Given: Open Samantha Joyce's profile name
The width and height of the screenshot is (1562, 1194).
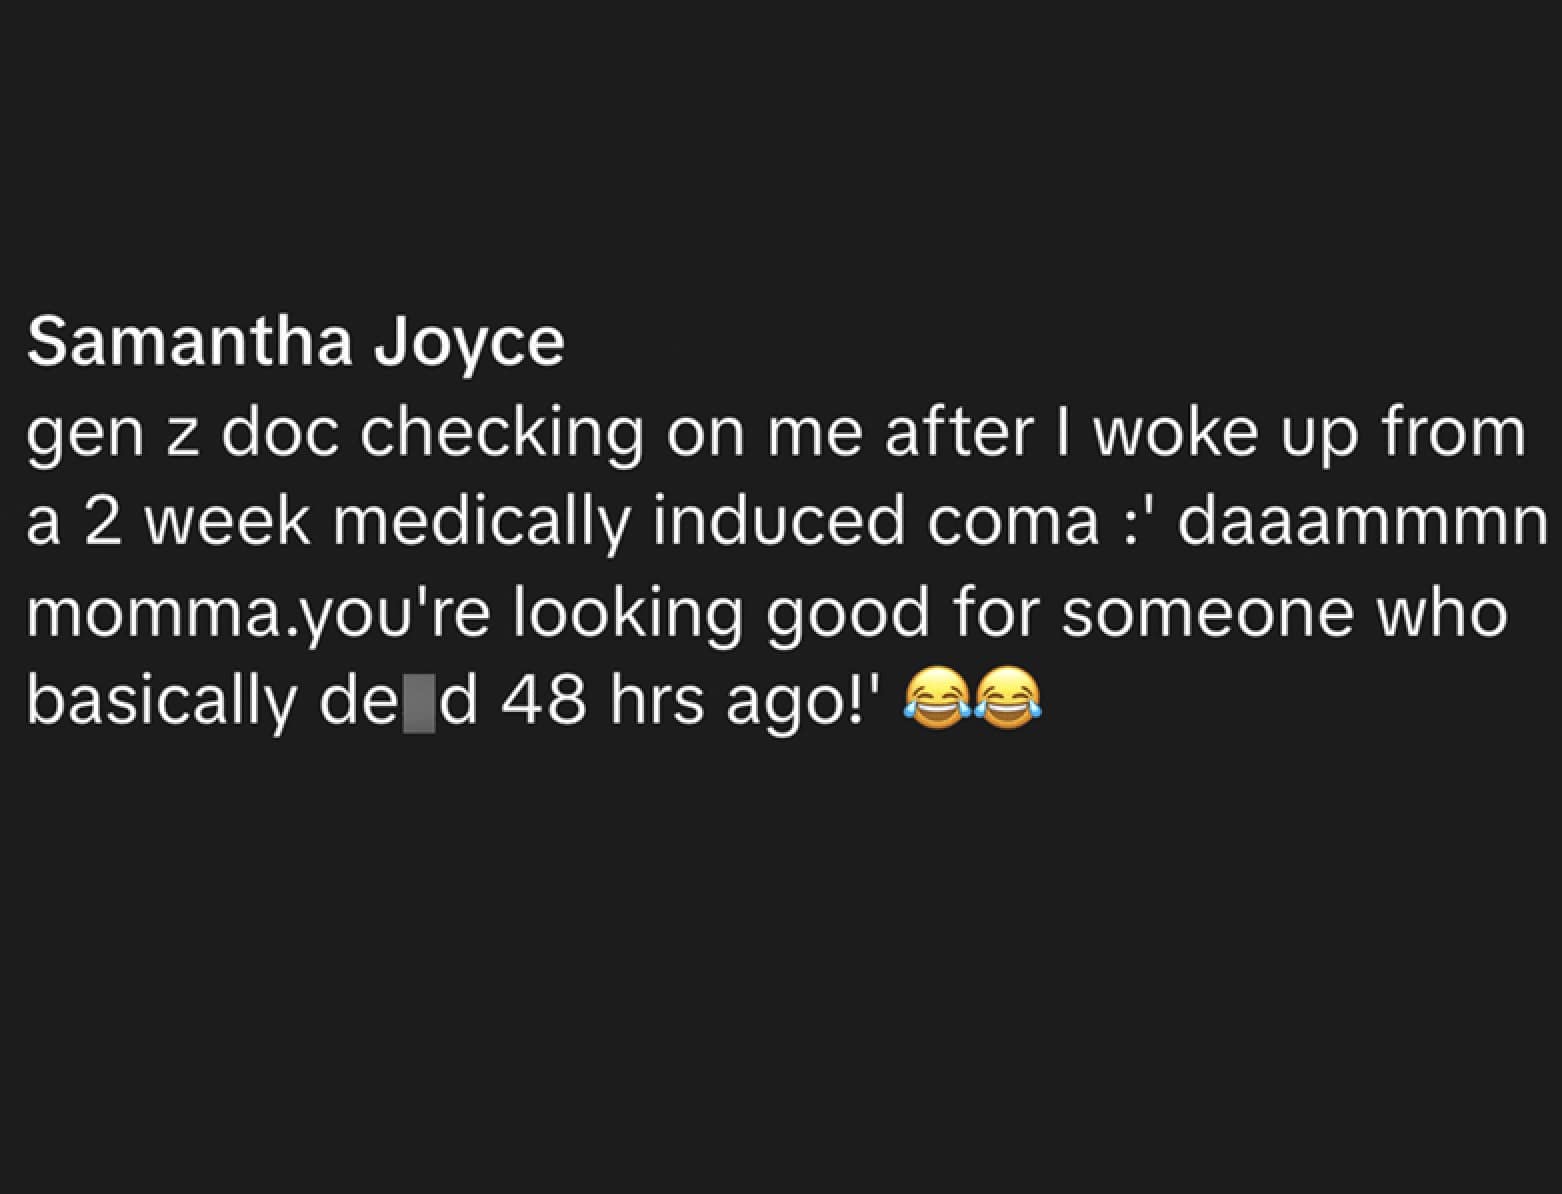Looking at the screenshot, I should tap(296, 342).
